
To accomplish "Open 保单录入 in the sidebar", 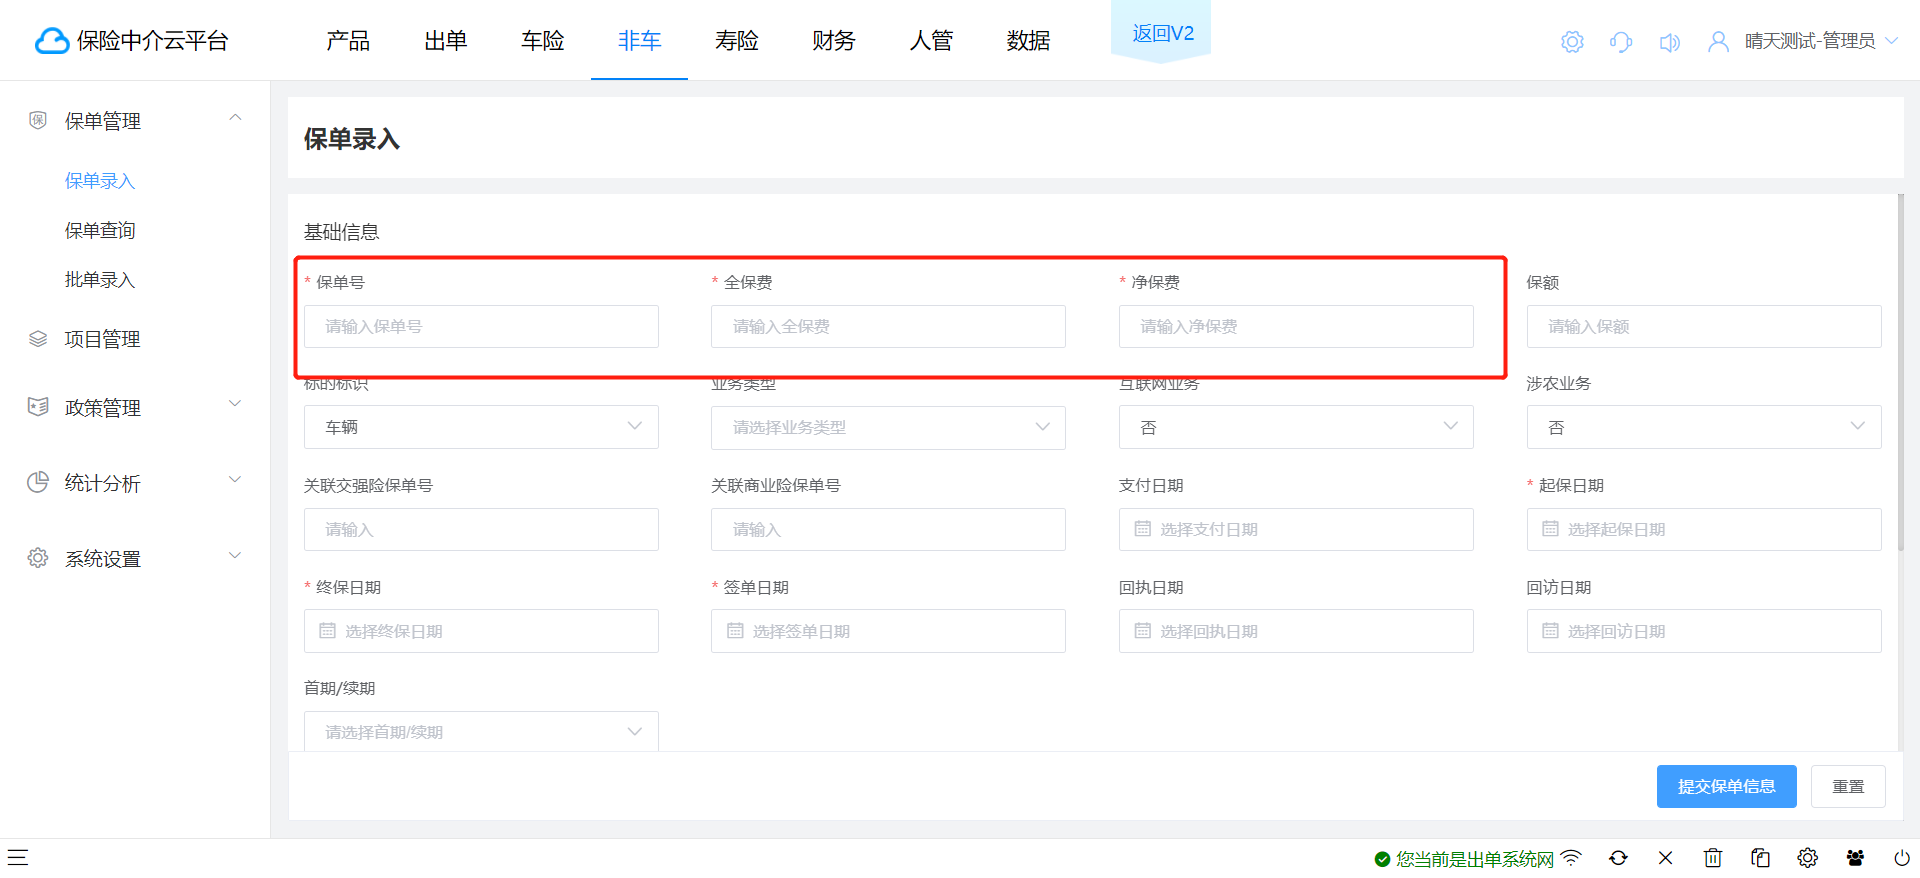I will point(100,181).
